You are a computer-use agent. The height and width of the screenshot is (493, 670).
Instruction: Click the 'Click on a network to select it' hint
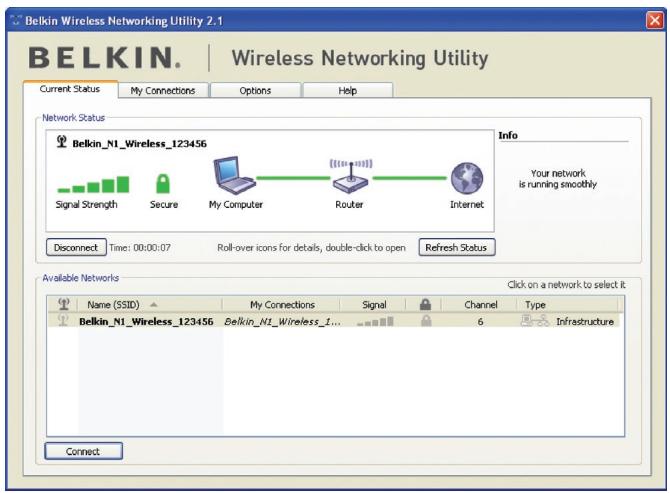point(566,285)
